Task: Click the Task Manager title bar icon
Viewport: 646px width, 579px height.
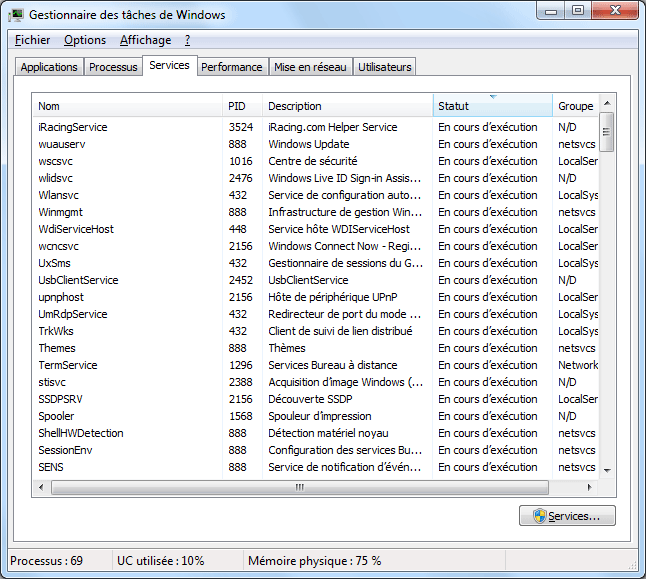Action: click(17, 15)
